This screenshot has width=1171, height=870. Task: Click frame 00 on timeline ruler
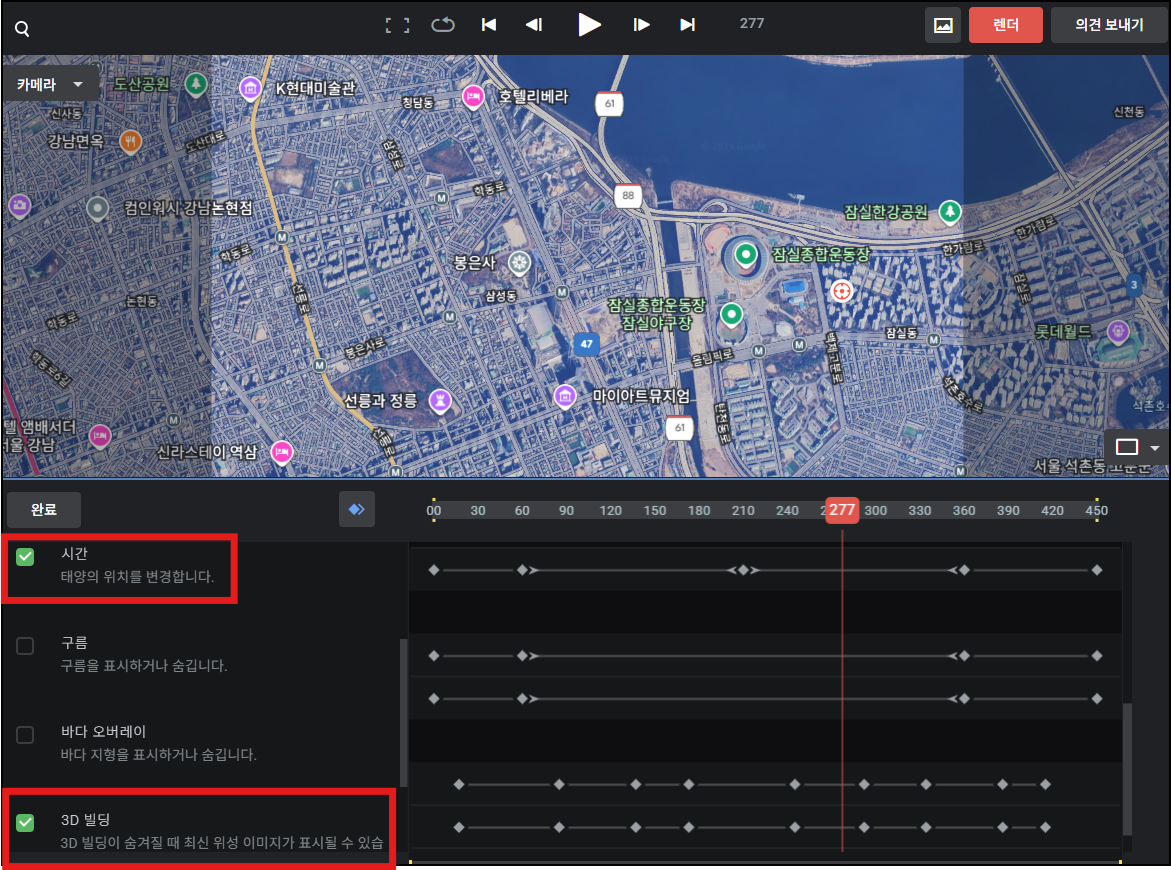pos(434,511)
